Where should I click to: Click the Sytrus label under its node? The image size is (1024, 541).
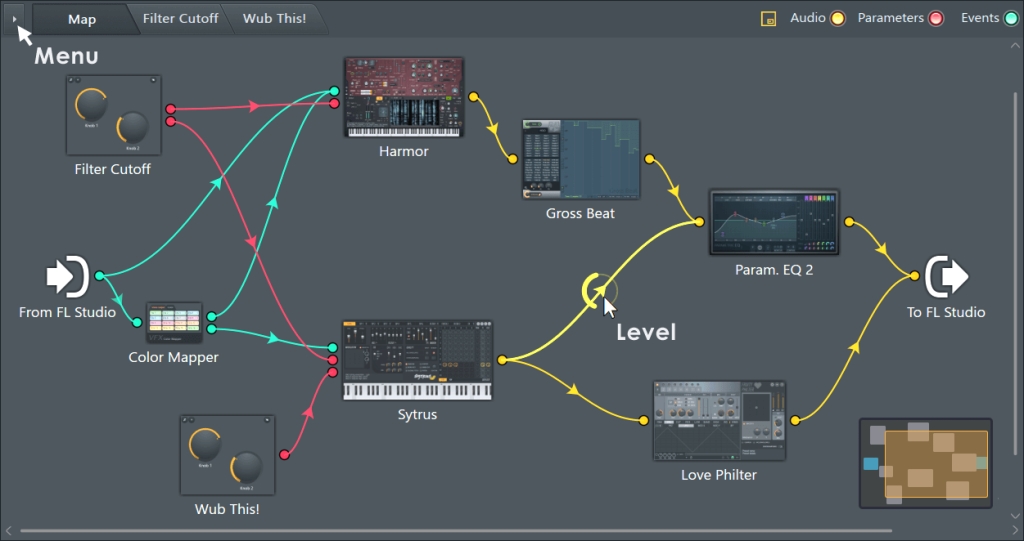pyautogui.click(x=417, y=414)
